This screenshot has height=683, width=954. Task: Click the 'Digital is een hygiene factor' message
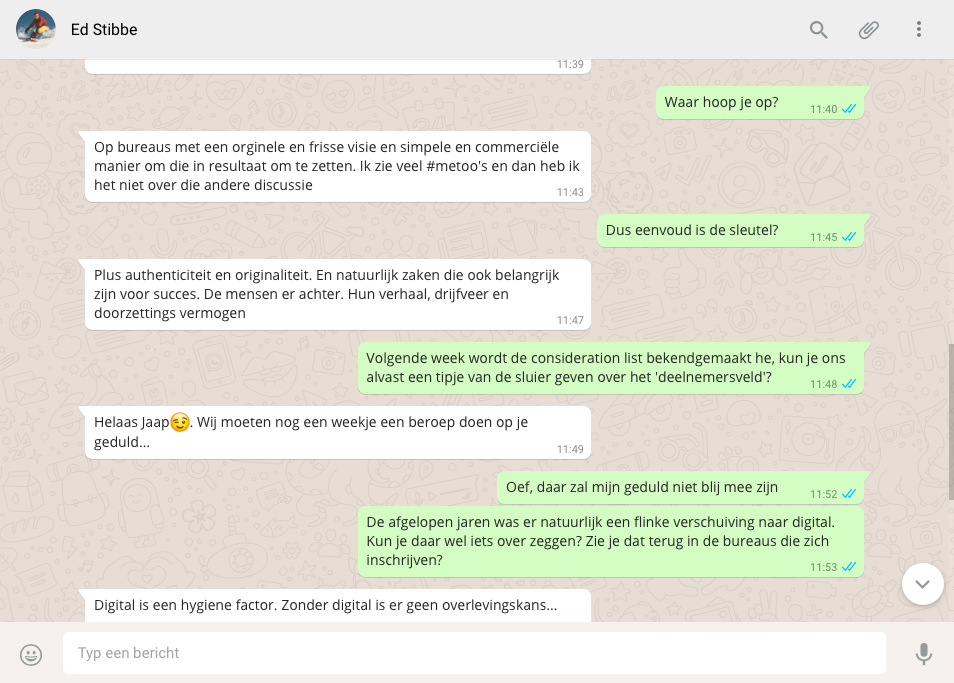(338, 606)
